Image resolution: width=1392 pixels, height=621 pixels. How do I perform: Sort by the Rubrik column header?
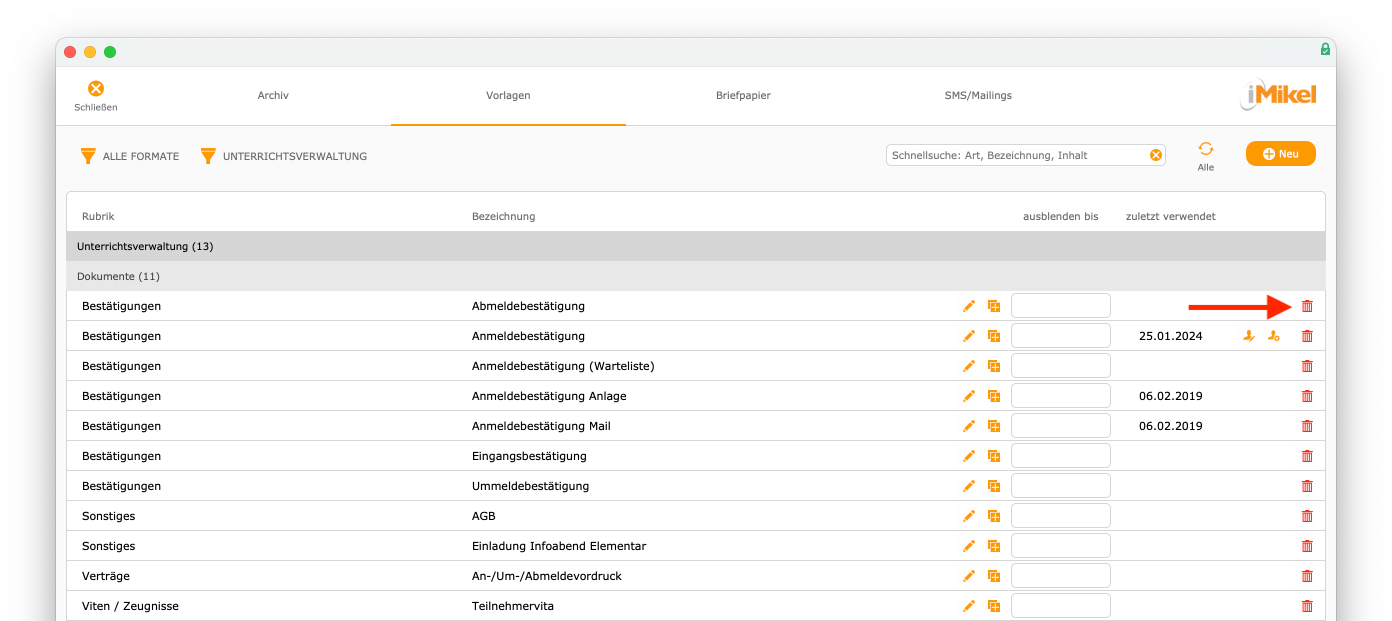tap(98, 217)
